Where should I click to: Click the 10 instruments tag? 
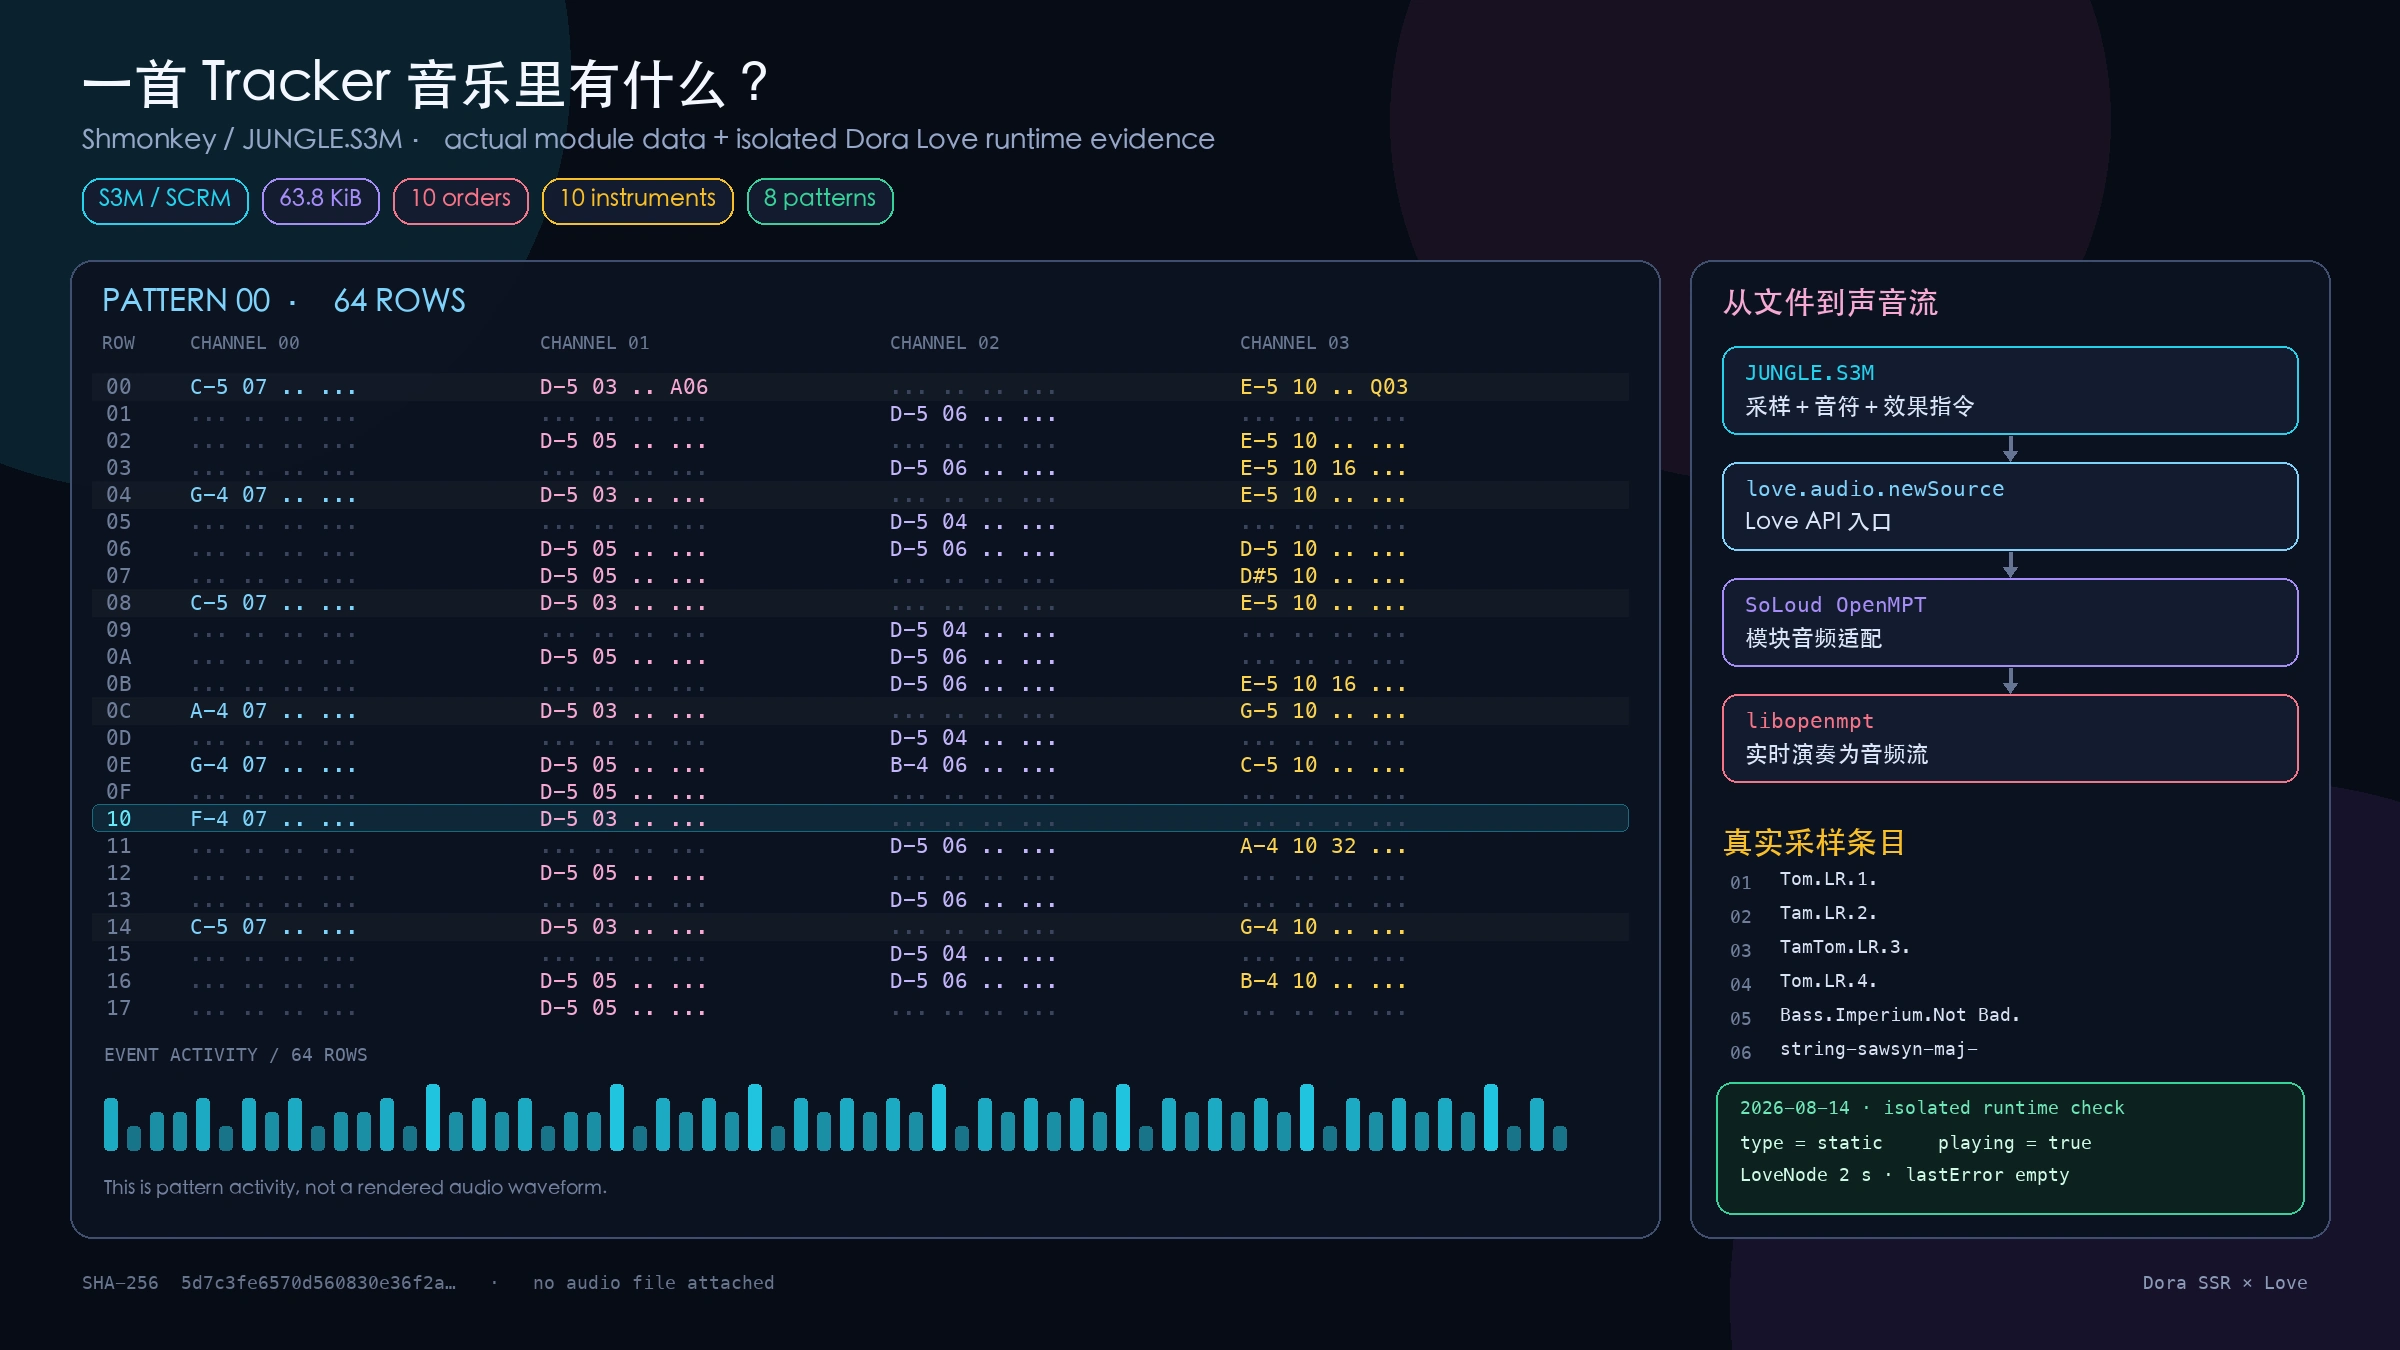[637, 200]
